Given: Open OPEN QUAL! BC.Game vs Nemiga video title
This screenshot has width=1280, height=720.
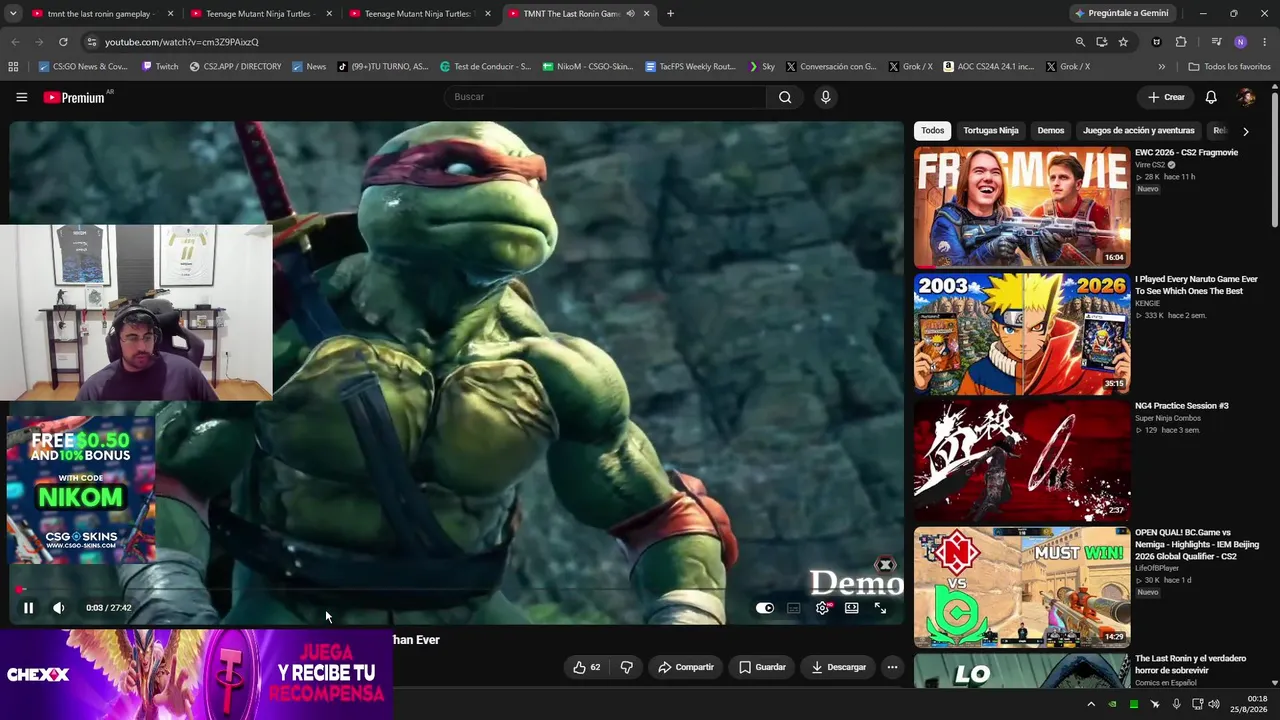Looking at the screenshot, I should 1197,545.
